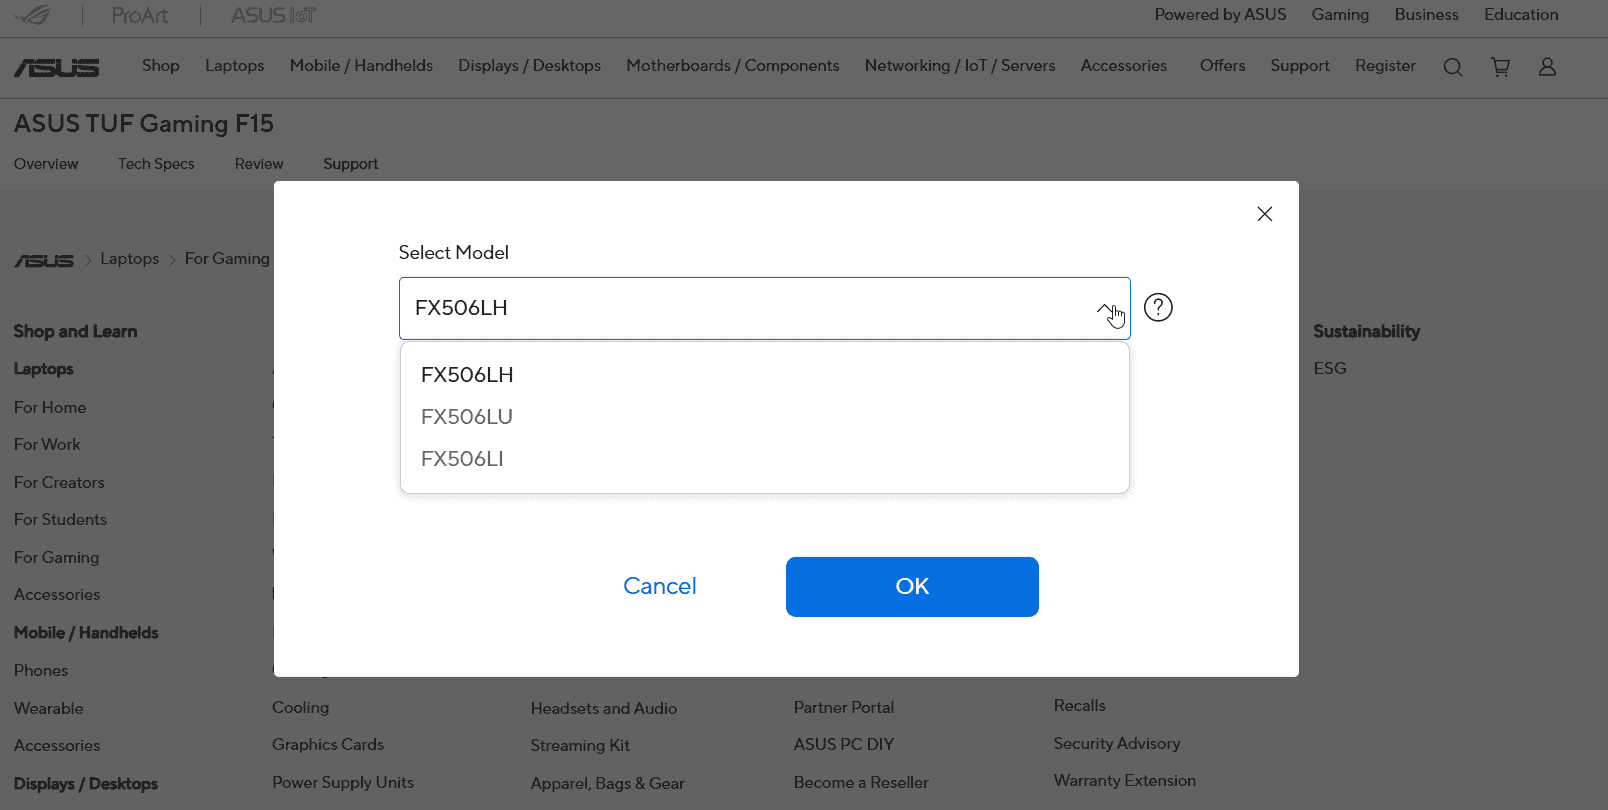Viewport: 1608px width, 810px height.
Task: Open the Phones footer link
Action: 41,671
